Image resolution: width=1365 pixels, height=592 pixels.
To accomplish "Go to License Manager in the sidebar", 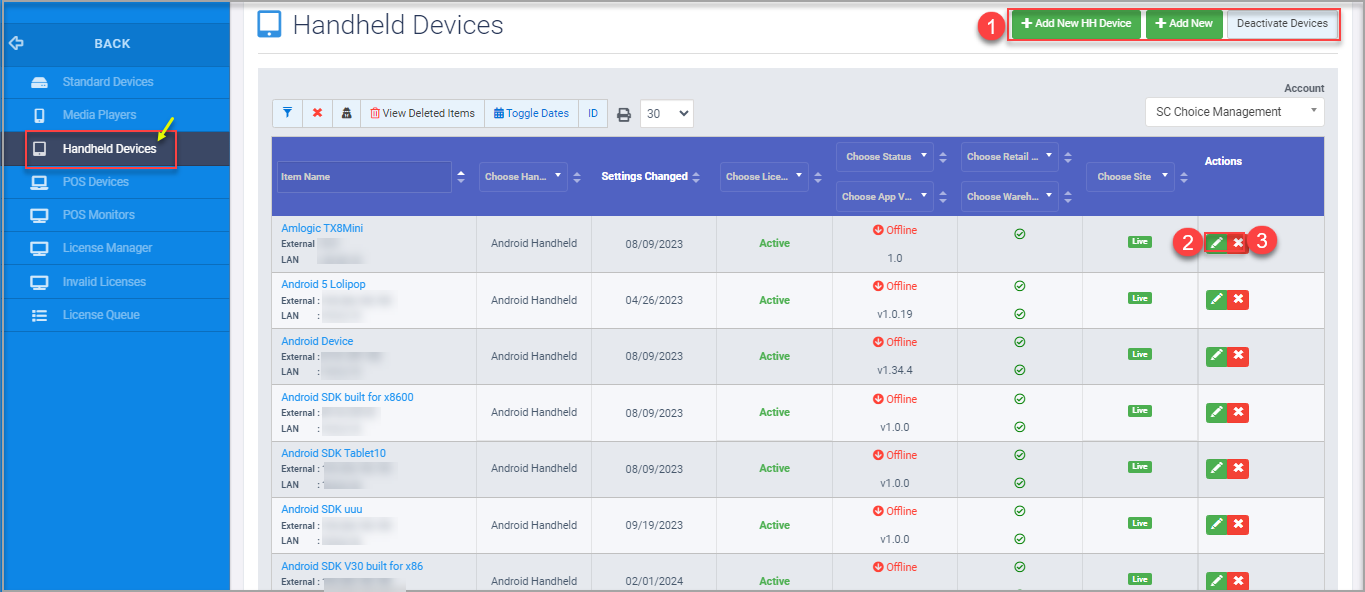I will (x=107, y=248).
